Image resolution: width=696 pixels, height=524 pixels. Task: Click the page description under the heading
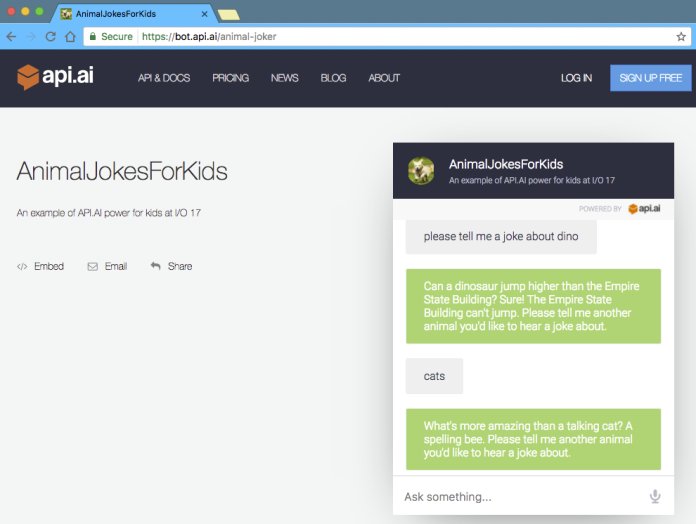coord(109,213)
